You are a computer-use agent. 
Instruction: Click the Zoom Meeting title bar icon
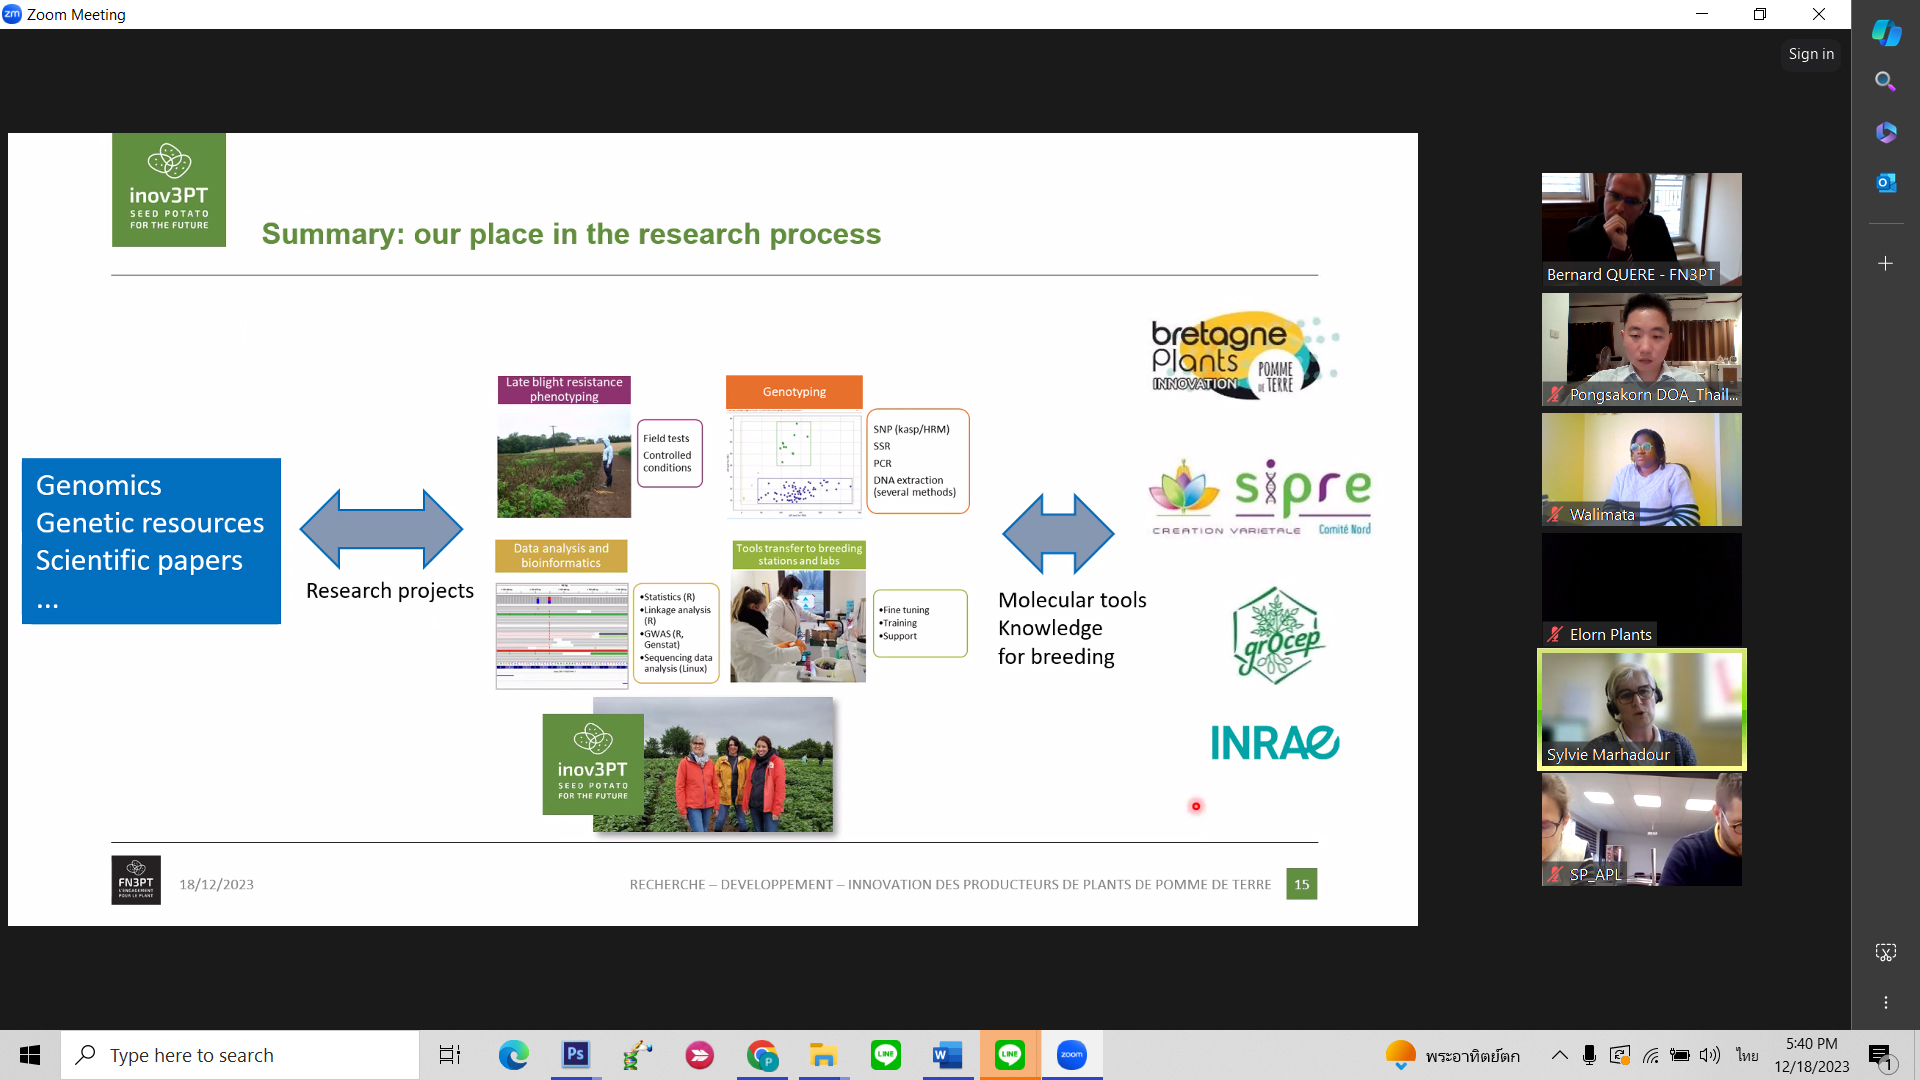[x=12, y=14]
